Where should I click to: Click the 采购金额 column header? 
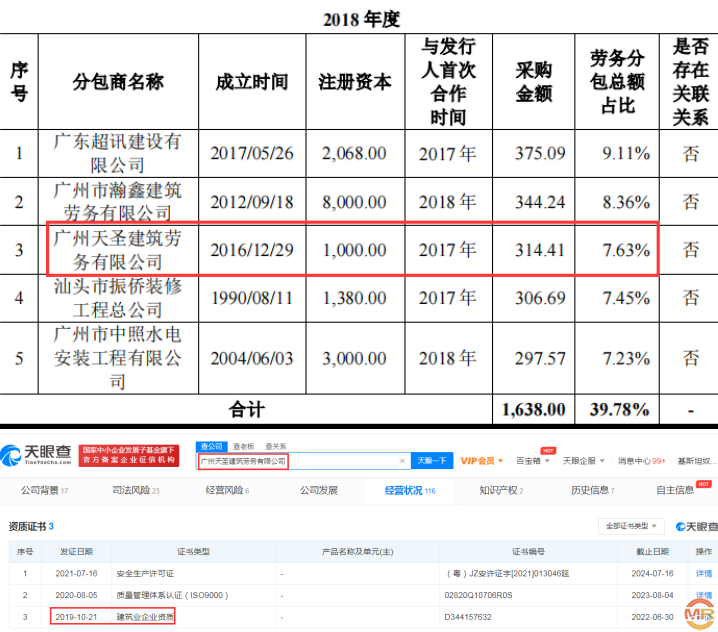point(533,82)
